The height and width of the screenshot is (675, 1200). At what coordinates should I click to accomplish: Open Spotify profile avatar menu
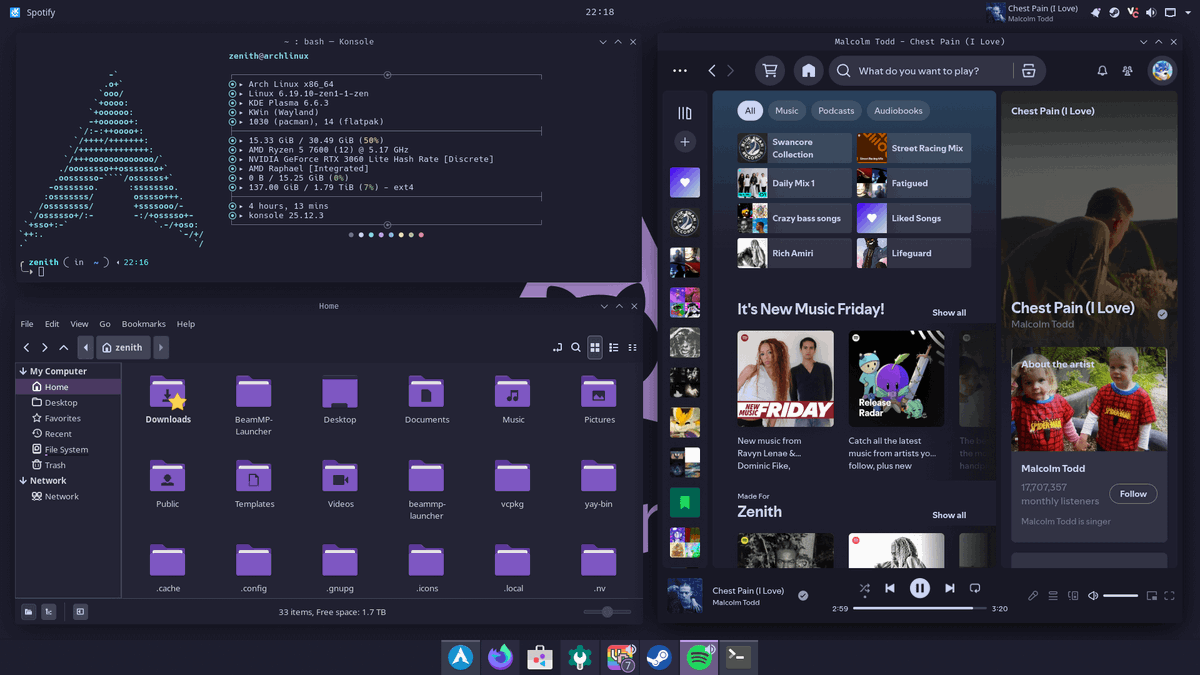click(1162, 71)
